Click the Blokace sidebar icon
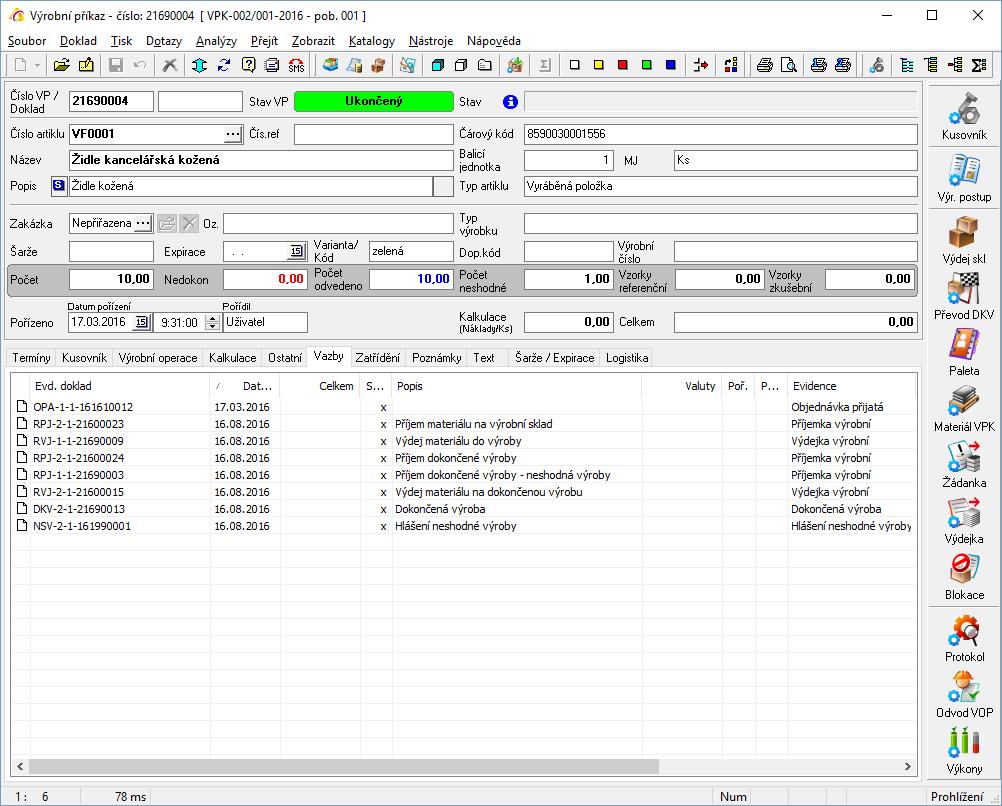This screenshot has height=806, width=1002. (x=964, y=576)
